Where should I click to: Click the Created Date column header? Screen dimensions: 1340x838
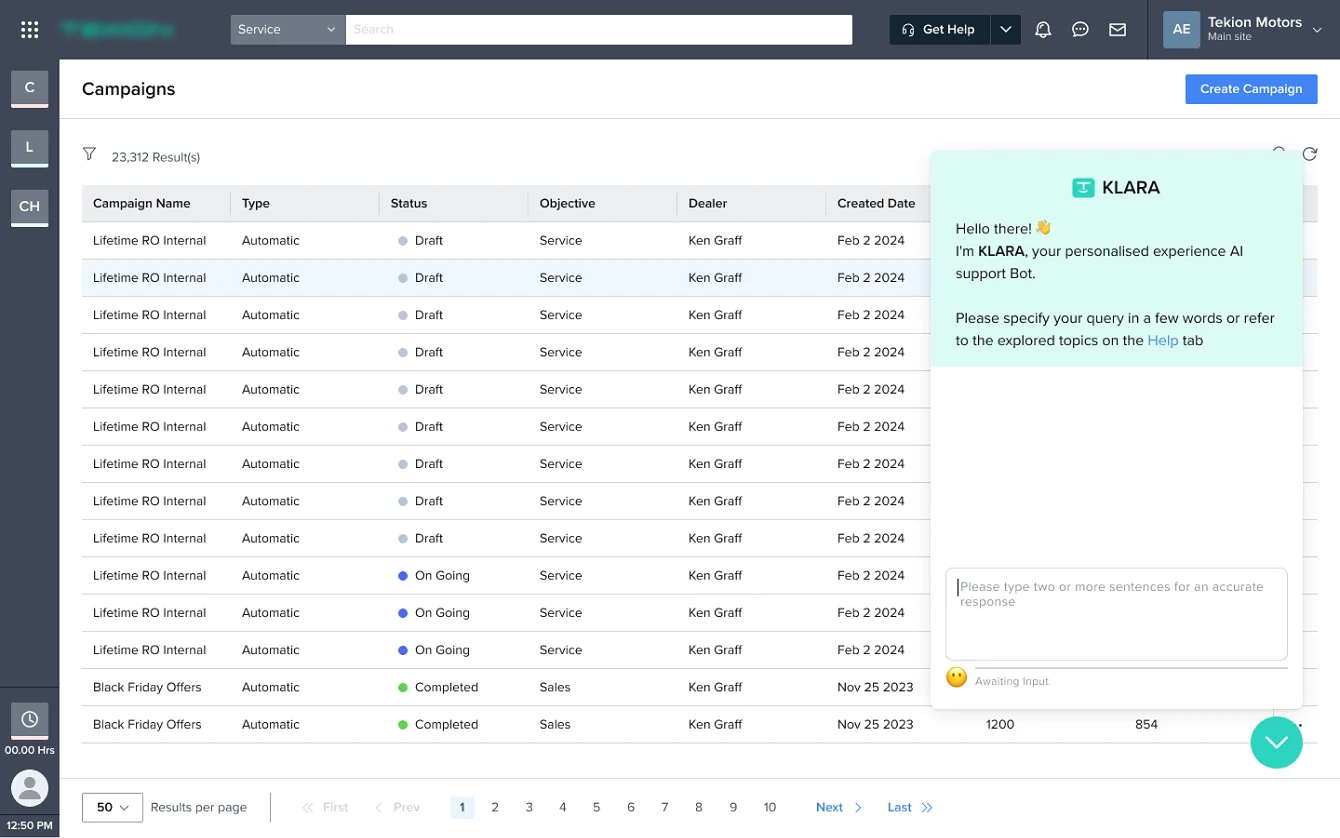(876, 203)
